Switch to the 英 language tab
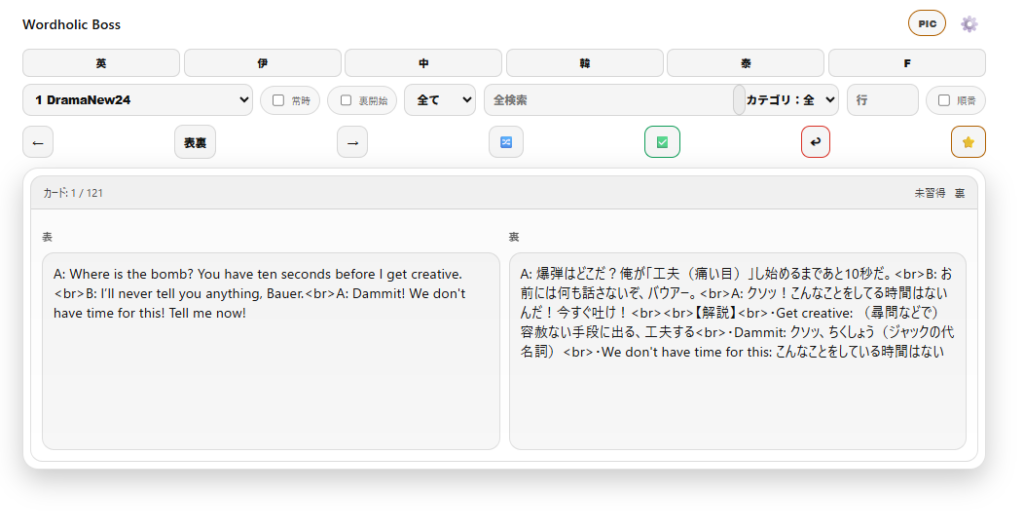 coord(101,63)
